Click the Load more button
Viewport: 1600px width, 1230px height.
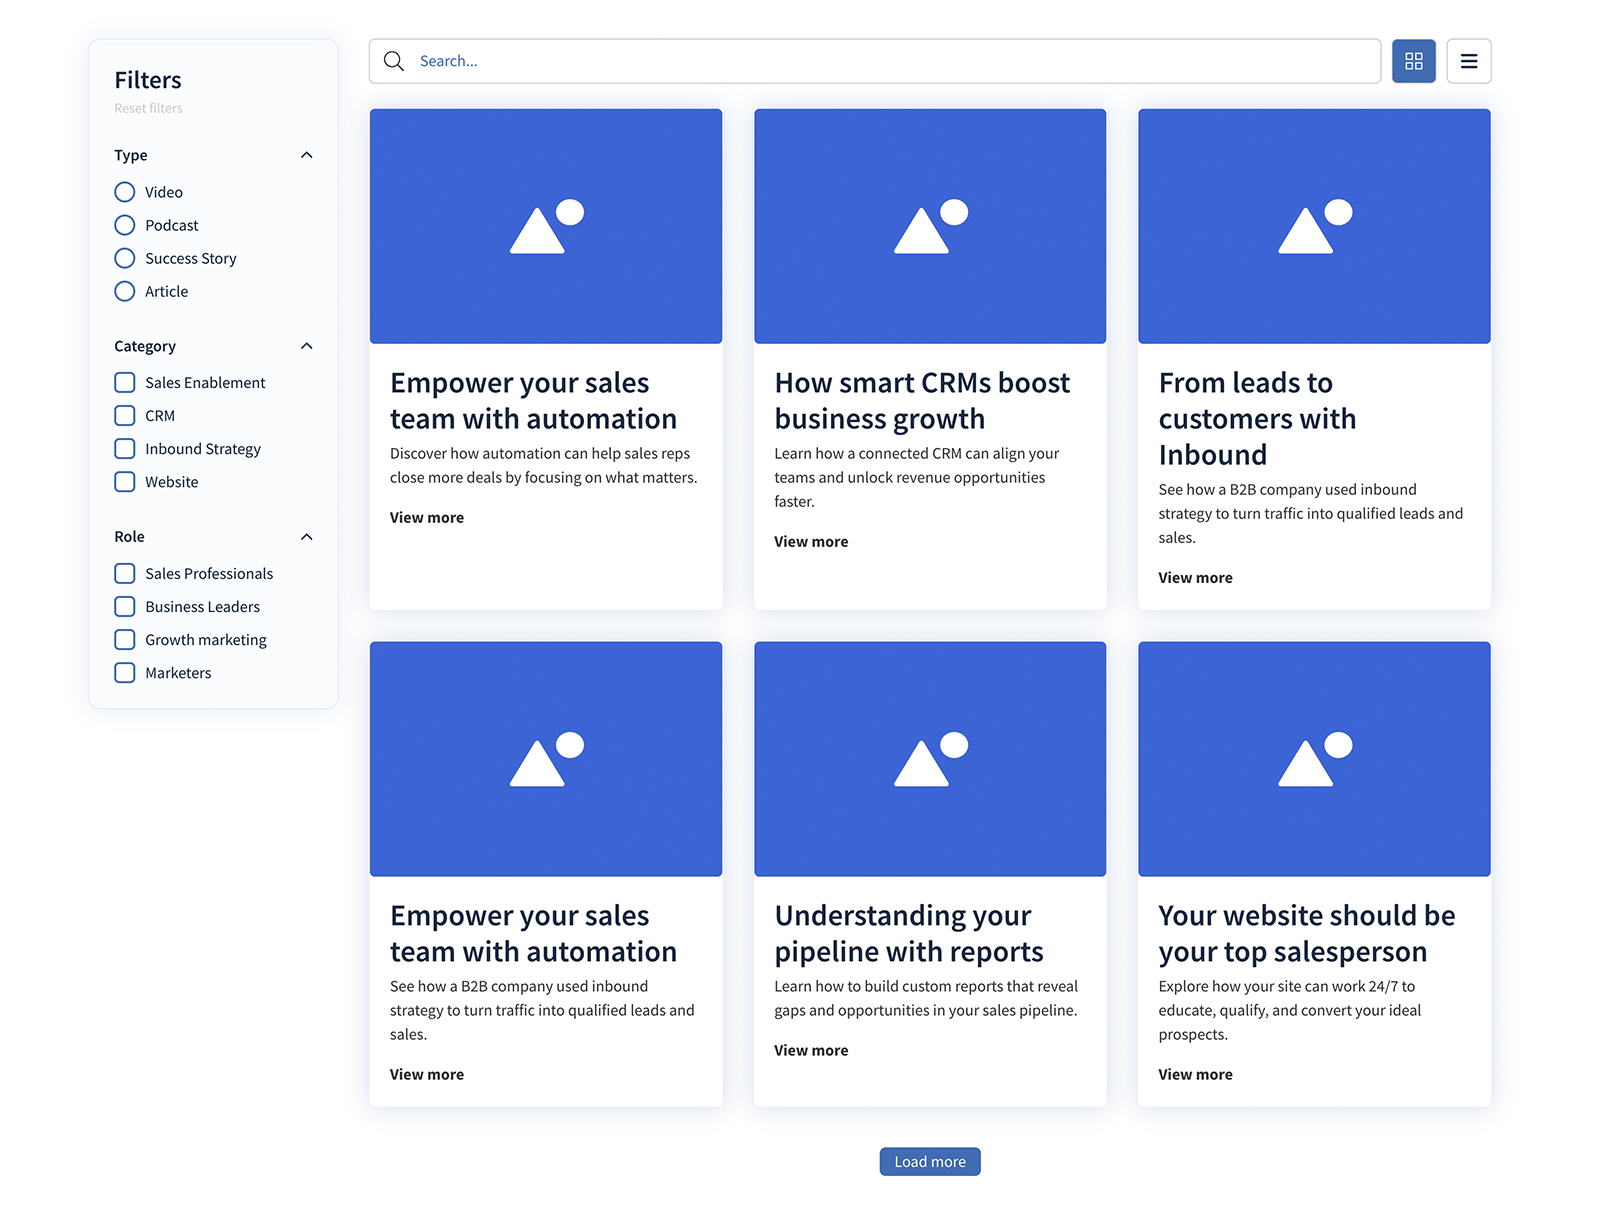929,1161
